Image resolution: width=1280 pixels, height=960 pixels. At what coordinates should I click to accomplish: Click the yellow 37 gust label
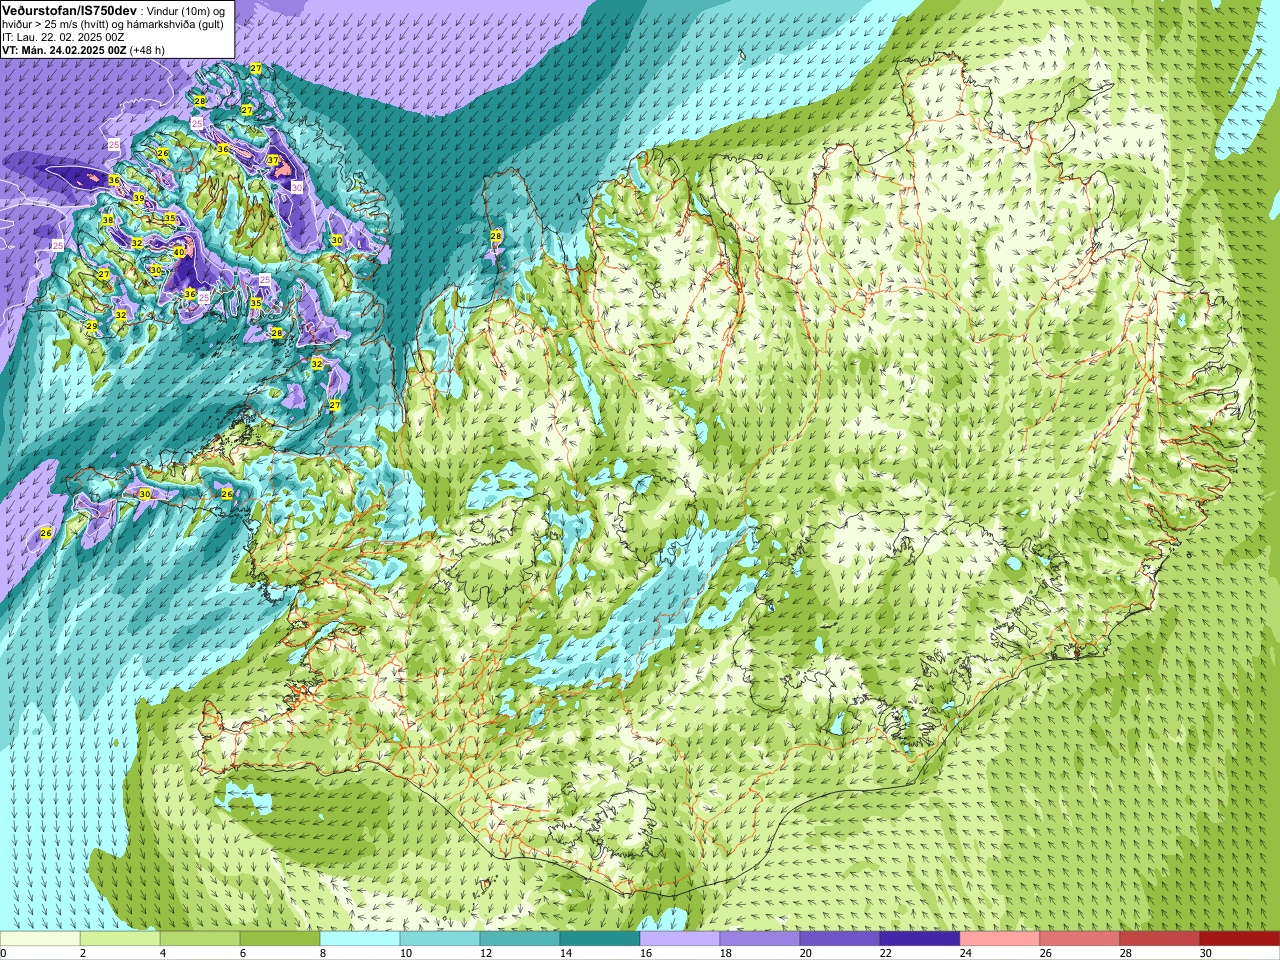[x=273, y=160]
